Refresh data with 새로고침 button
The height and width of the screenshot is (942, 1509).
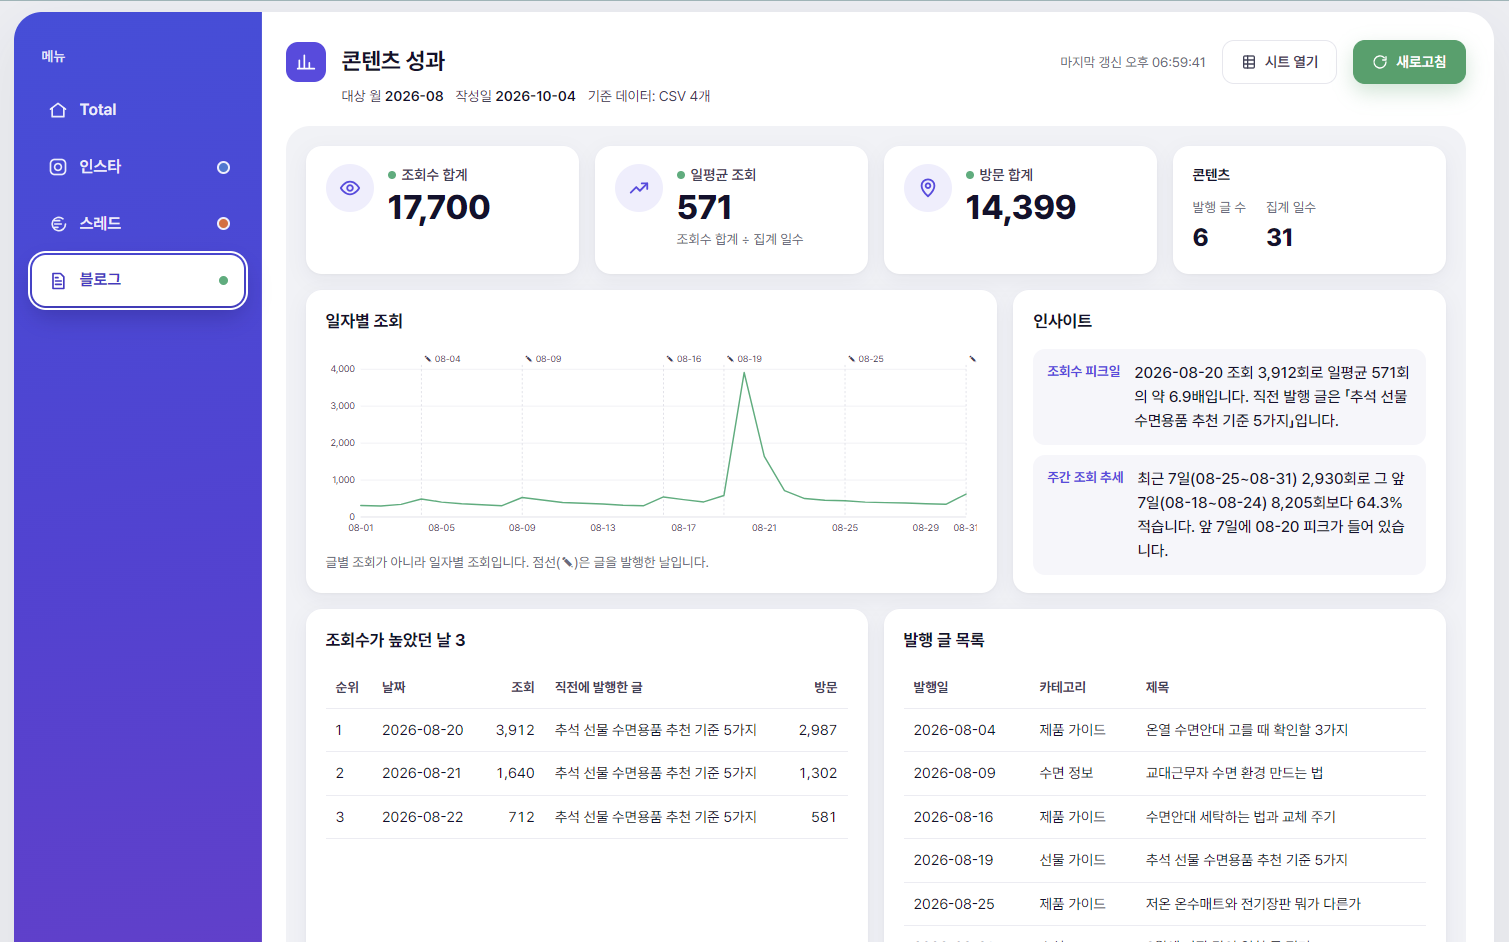click(x=1409, y=62)
